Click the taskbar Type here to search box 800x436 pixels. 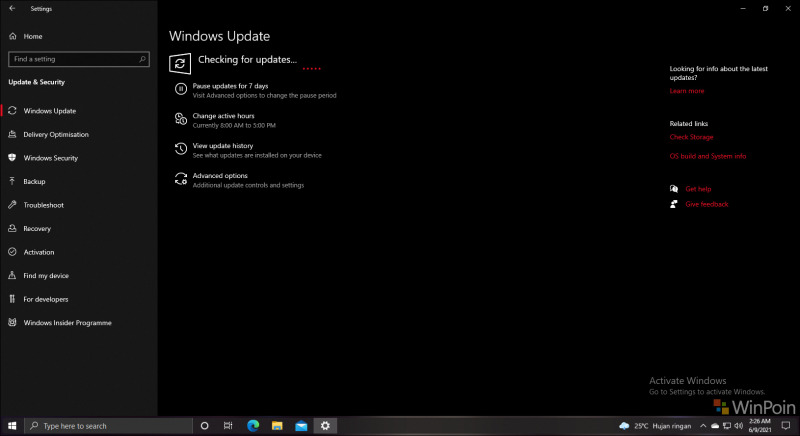click(108, 426)
